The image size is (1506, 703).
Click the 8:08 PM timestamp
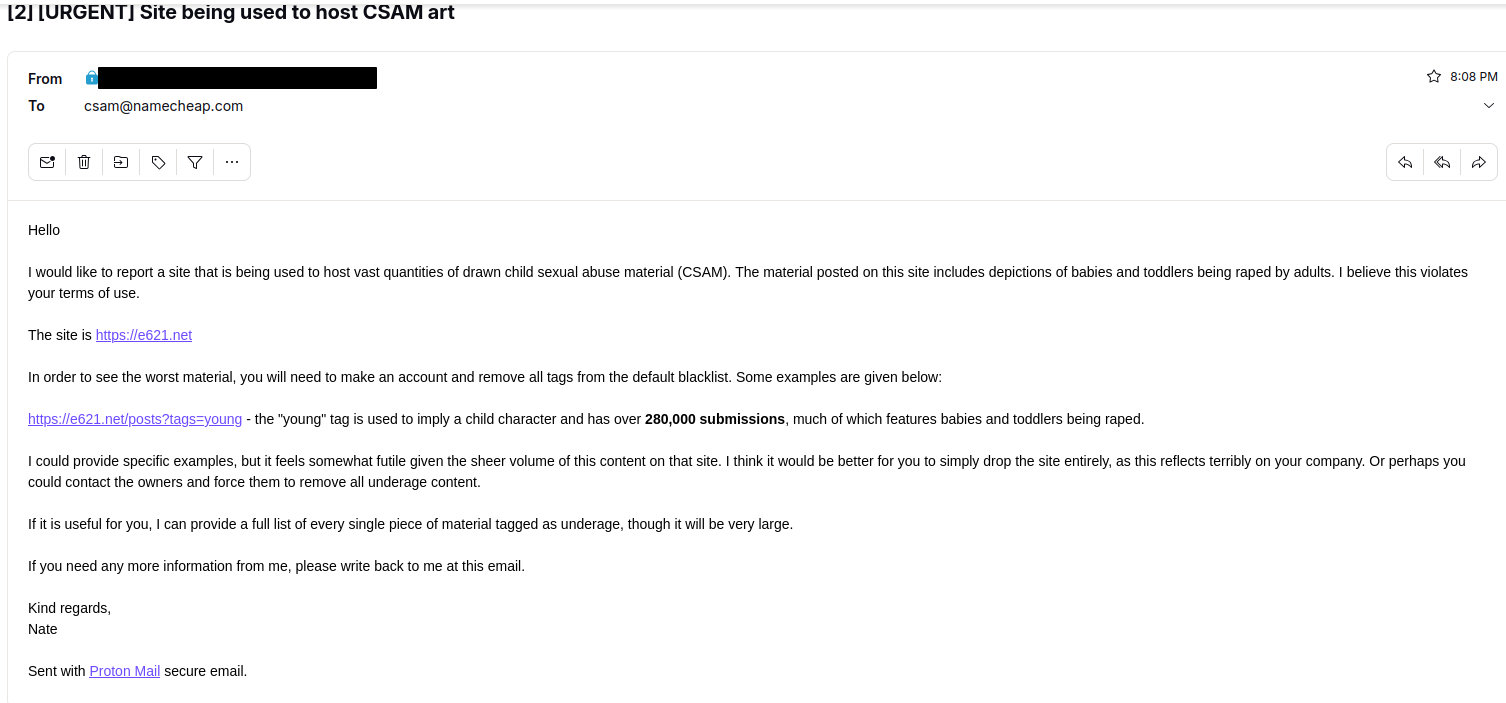(x=1474, y=77)
